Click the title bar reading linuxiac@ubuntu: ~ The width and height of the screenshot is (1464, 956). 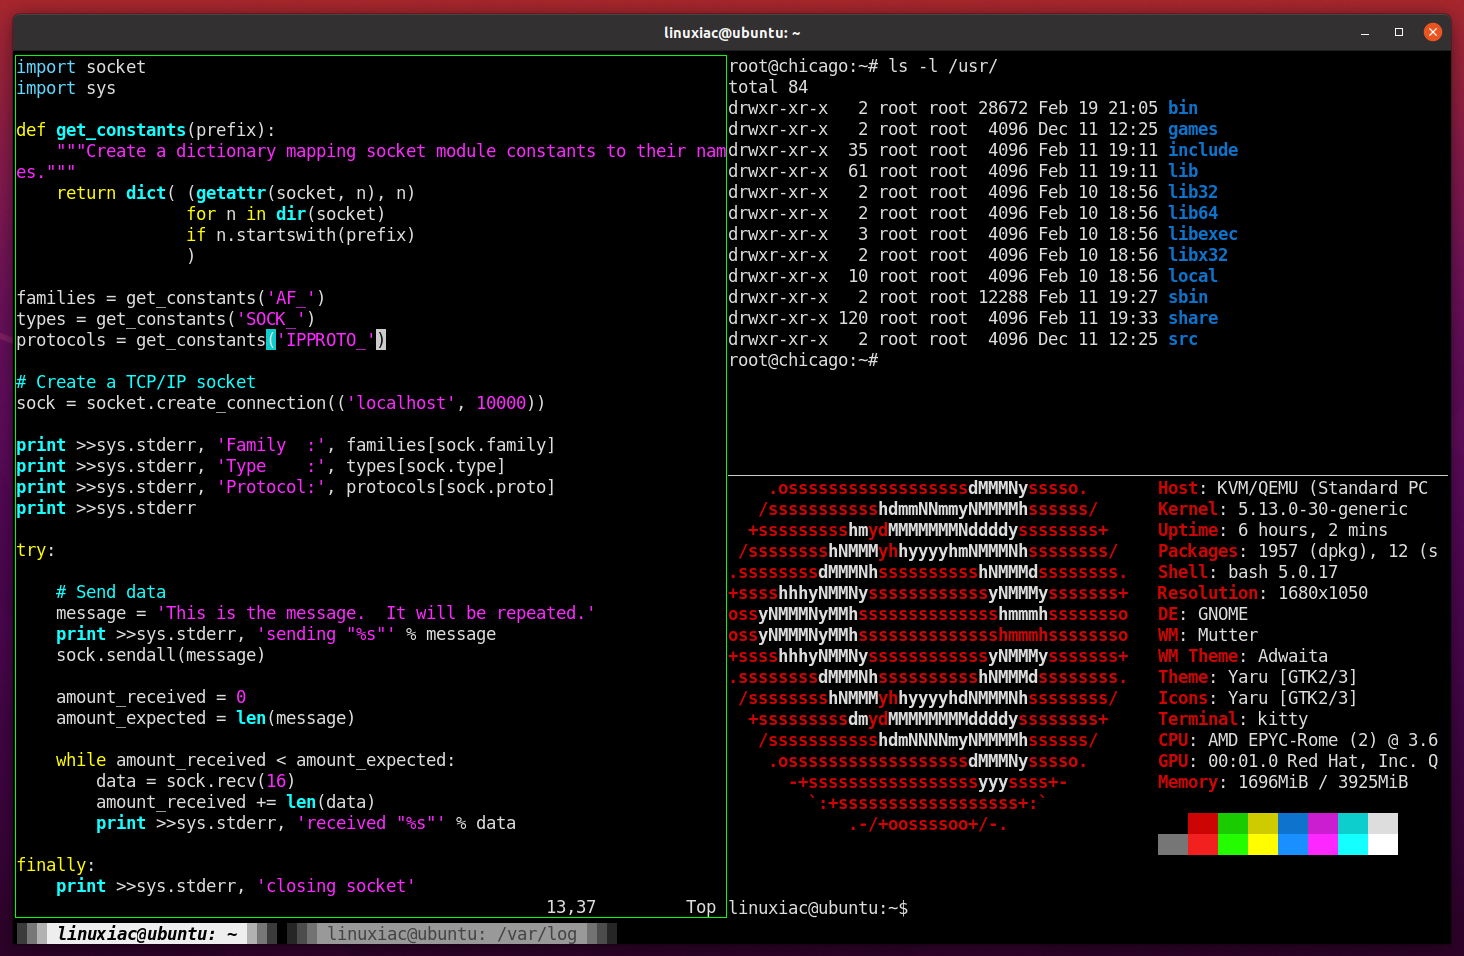pyautogui.click(x=732, y=31)
